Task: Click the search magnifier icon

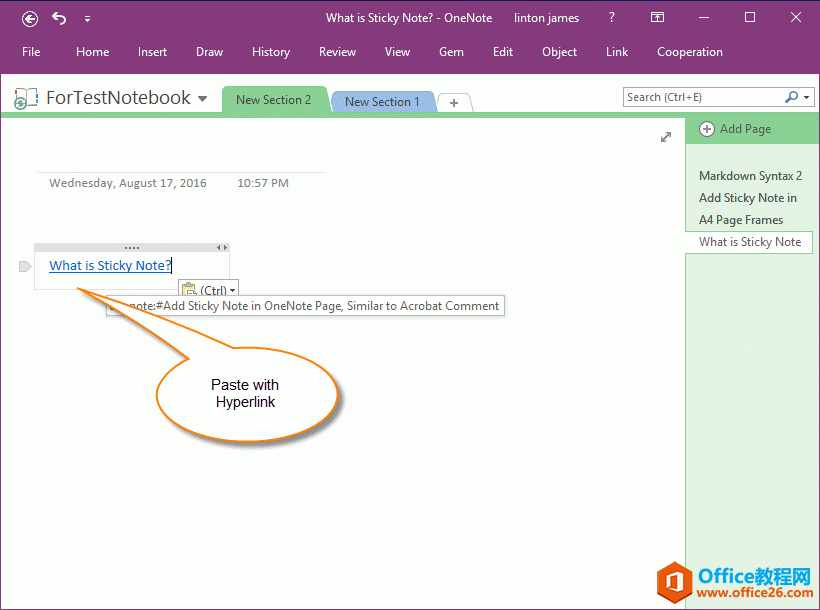Action: [x=791, y=97]
